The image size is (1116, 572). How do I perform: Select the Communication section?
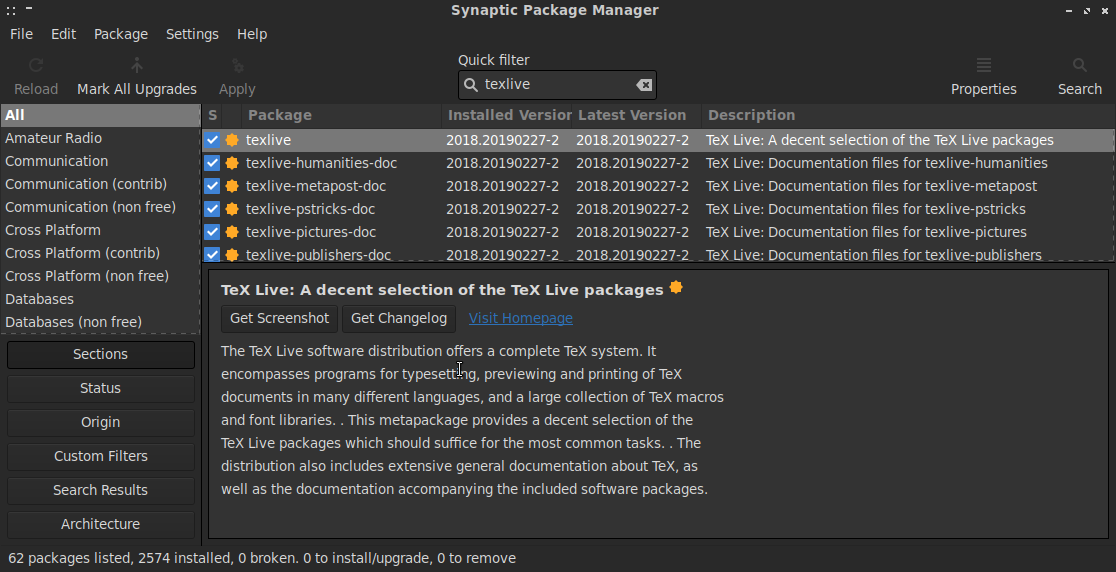click(x=100, y=161)
